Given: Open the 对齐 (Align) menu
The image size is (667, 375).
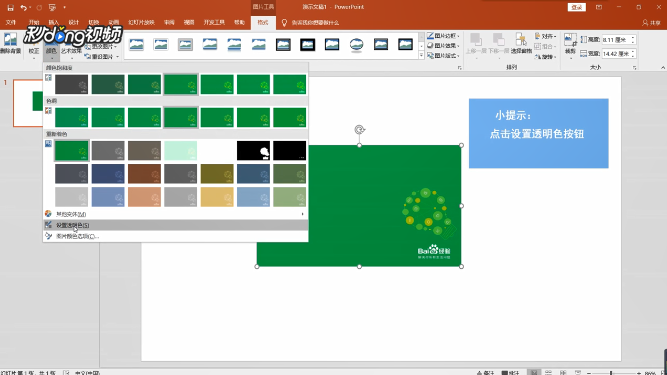Looking at the screenshot, I should (546, 36).
